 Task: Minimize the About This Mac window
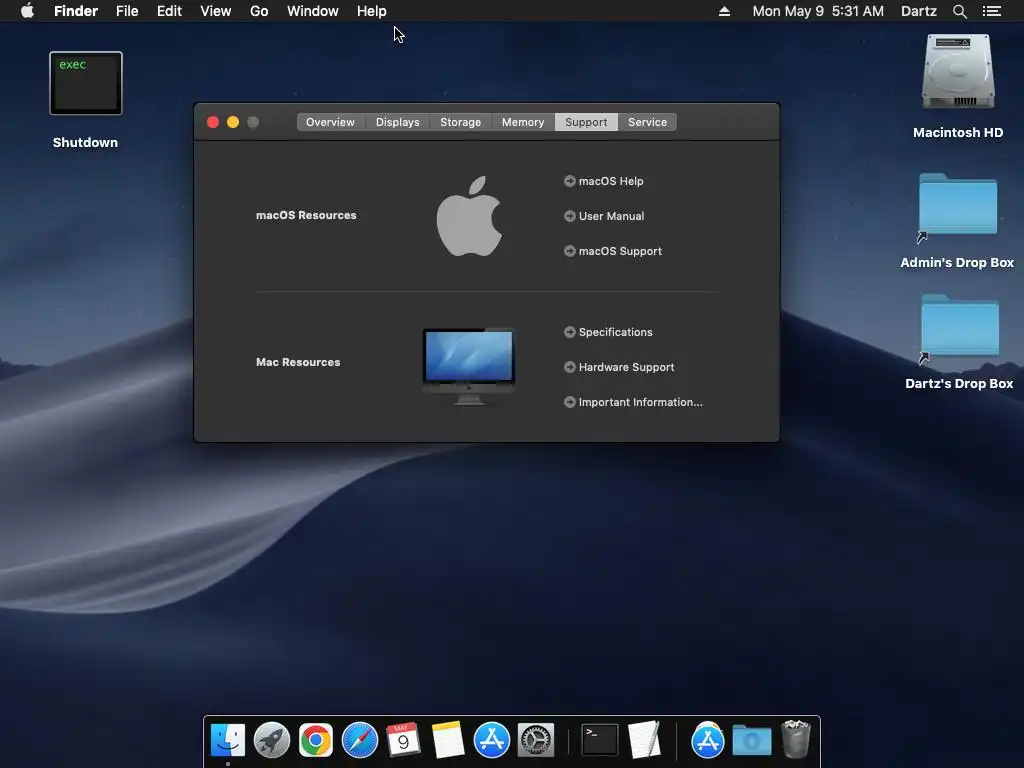tap(233, 122)
